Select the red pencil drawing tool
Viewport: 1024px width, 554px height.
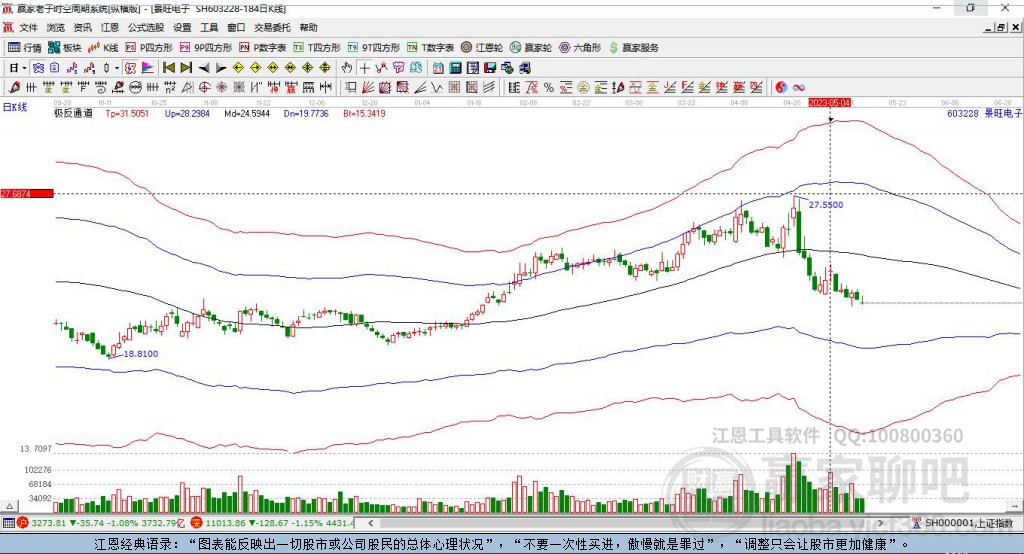tap(14, 88)
